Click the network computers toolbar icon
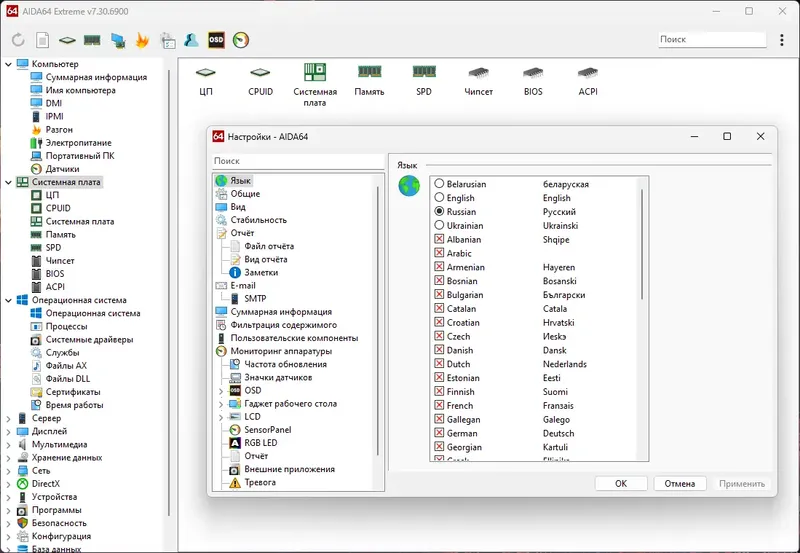The image size is (800, 553). pos(118,40)
